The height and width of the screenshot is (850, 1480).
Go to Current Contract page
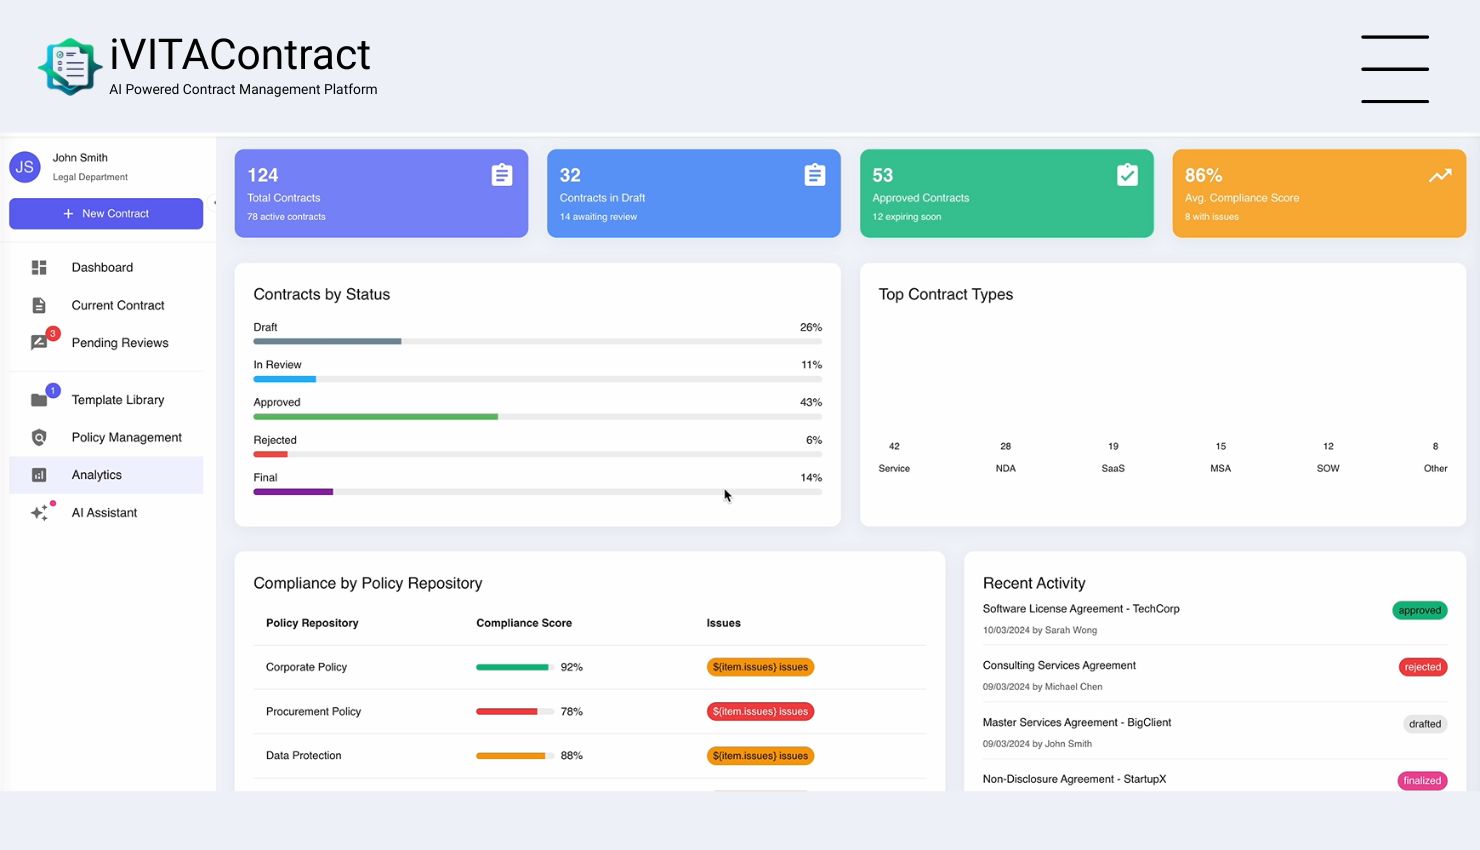117,305
